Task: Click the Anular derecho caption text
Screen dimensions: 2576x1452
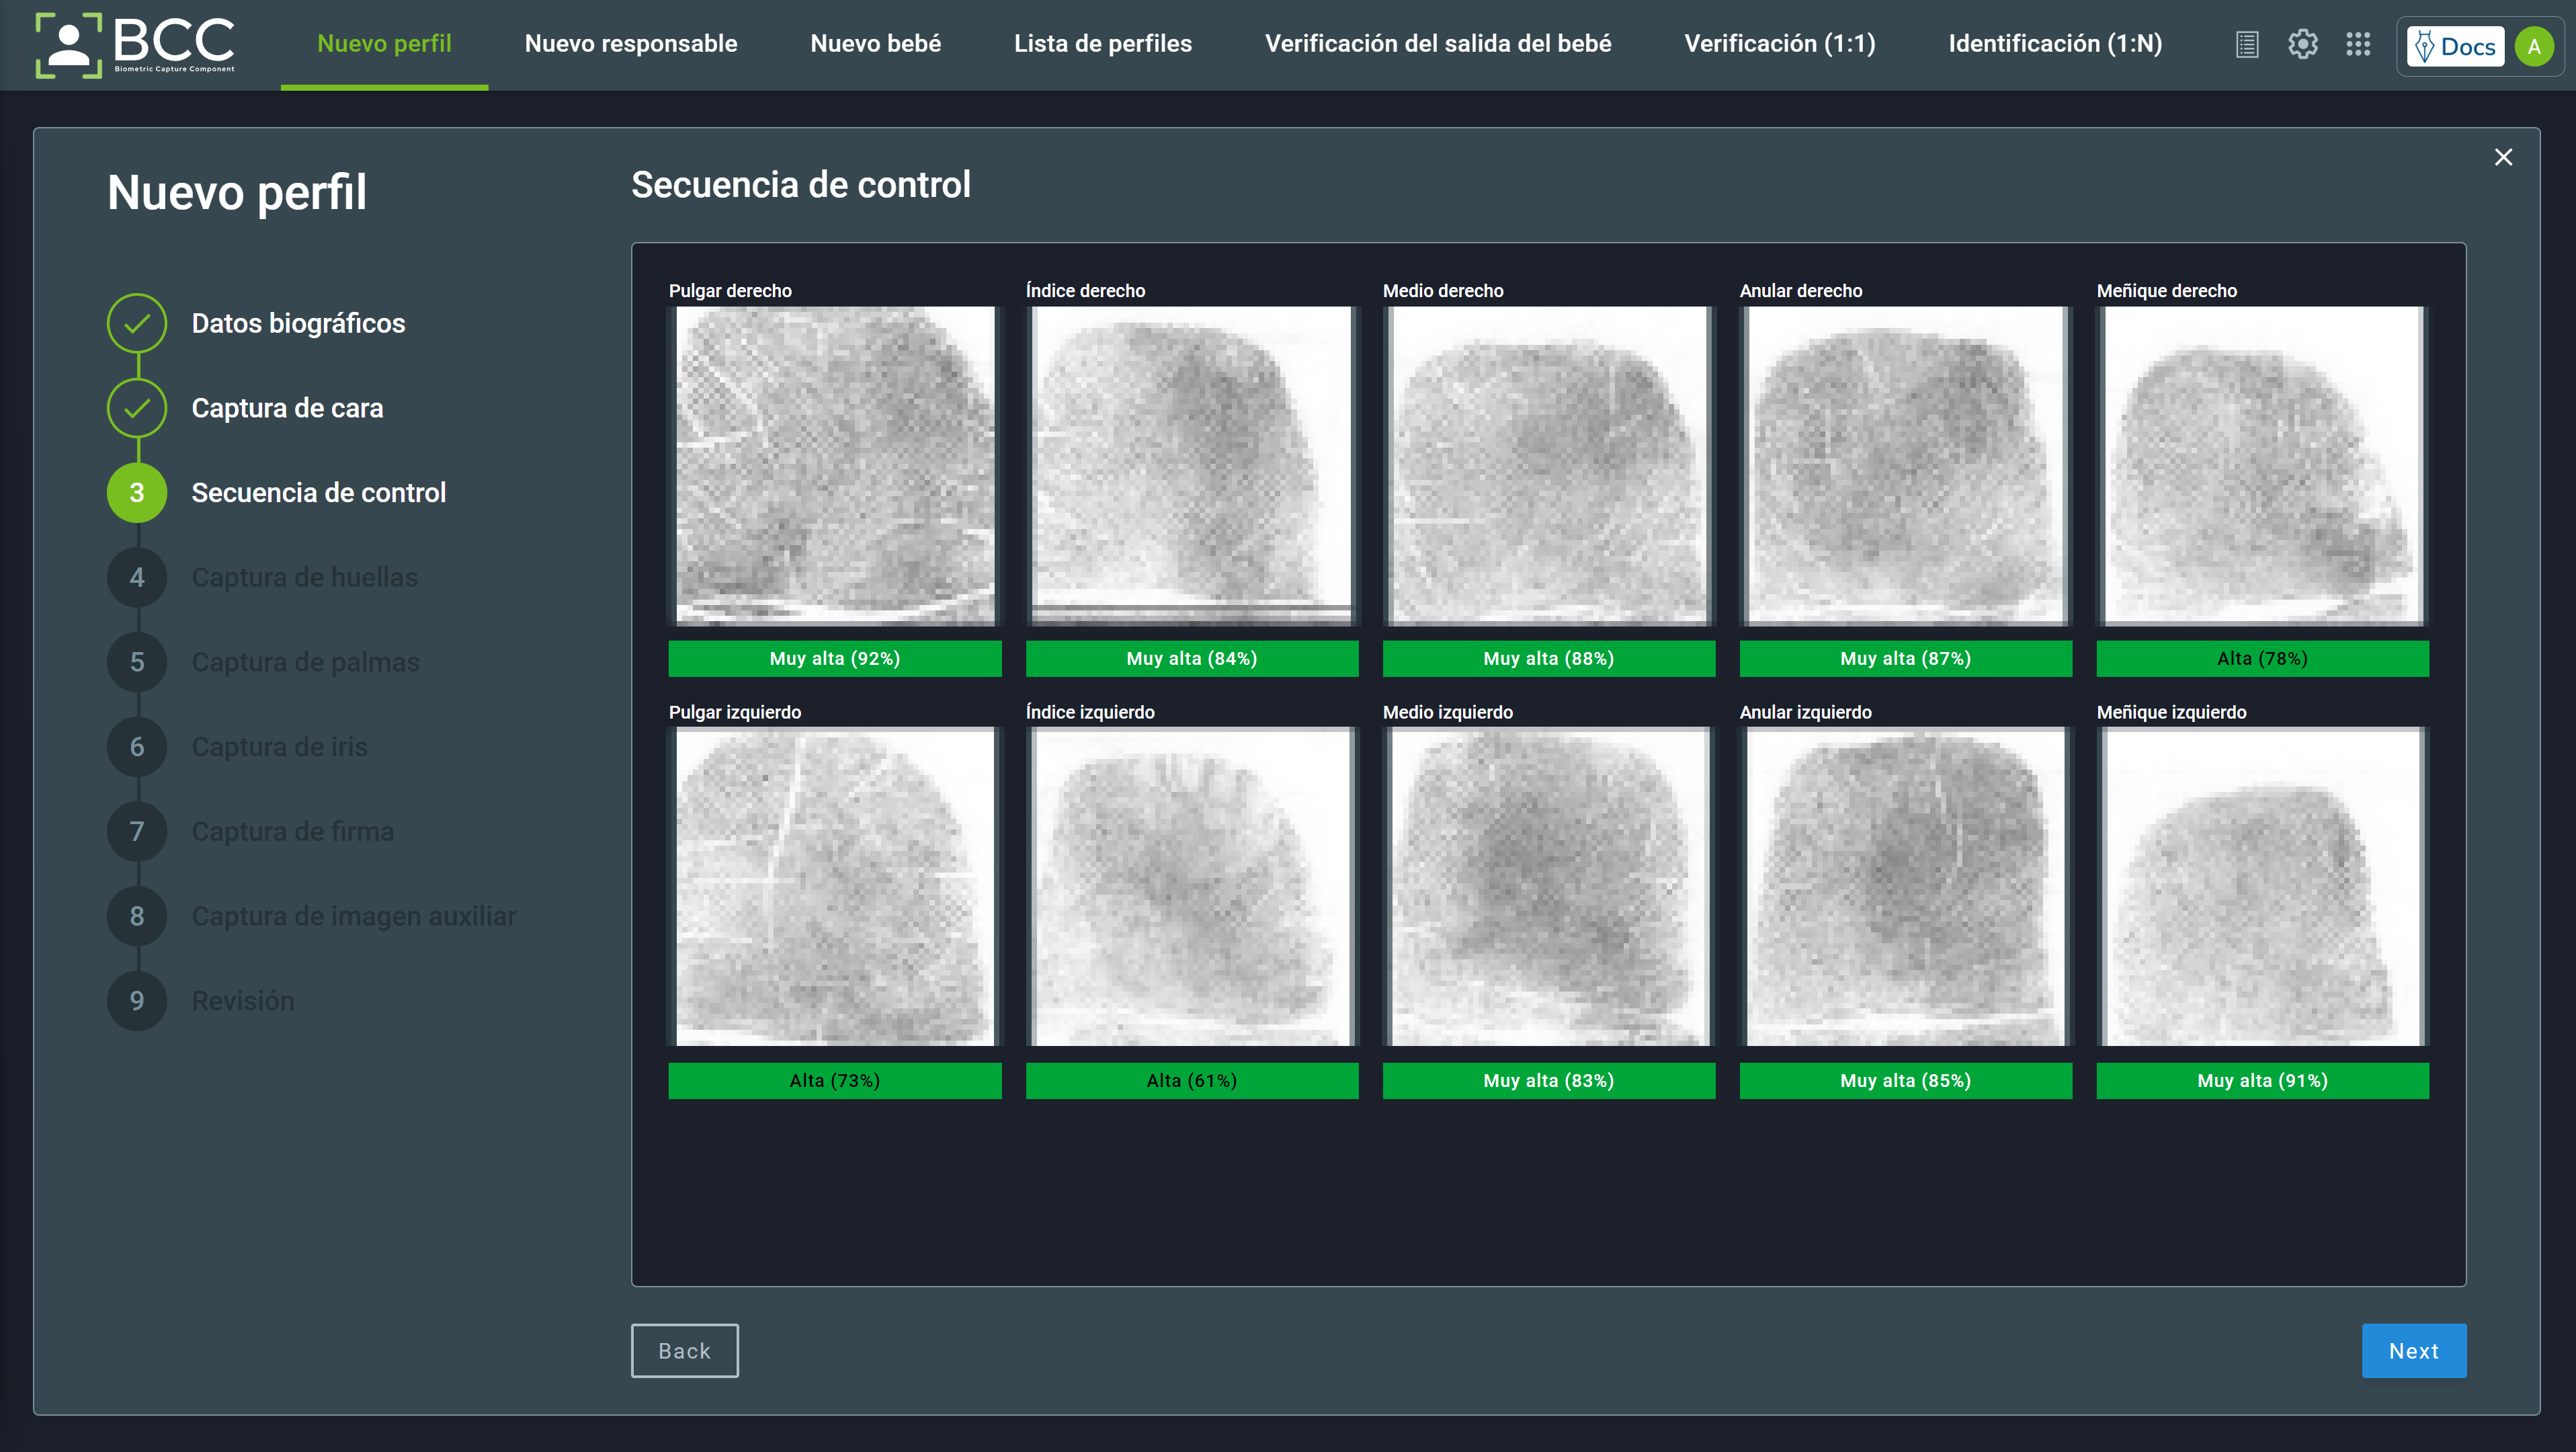Action: pos(1801,291)
